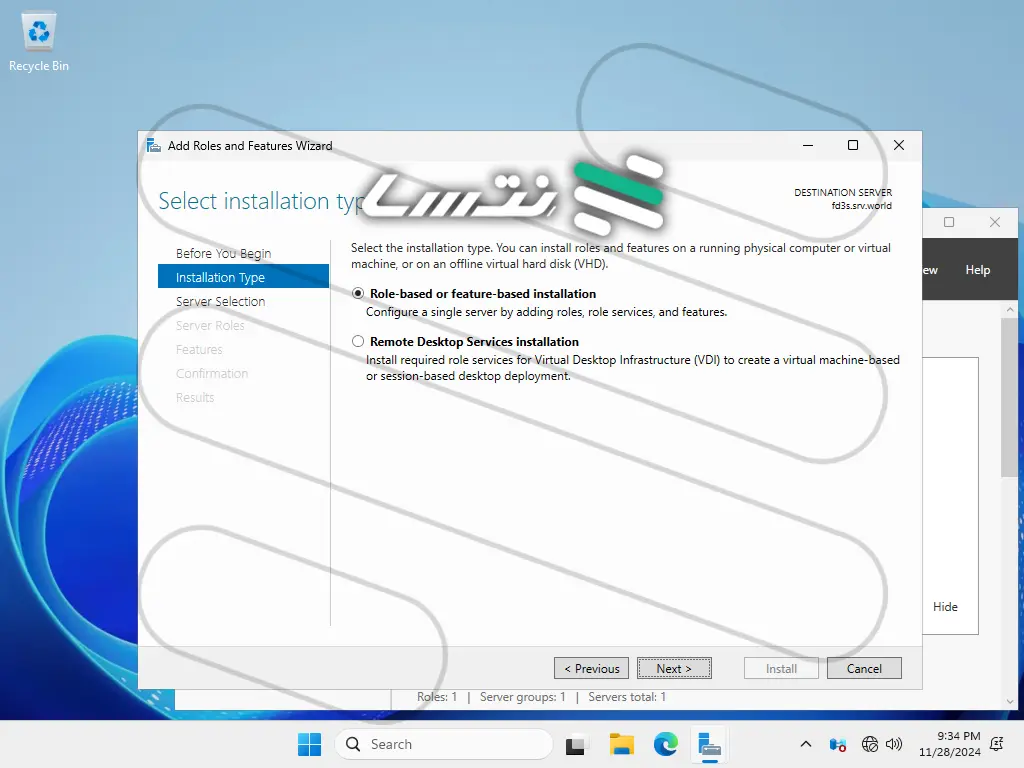The width and height of the screenshot is (1024, 768).
Task: Type in the taskbar Search box
Action: [x=445, y=744]
